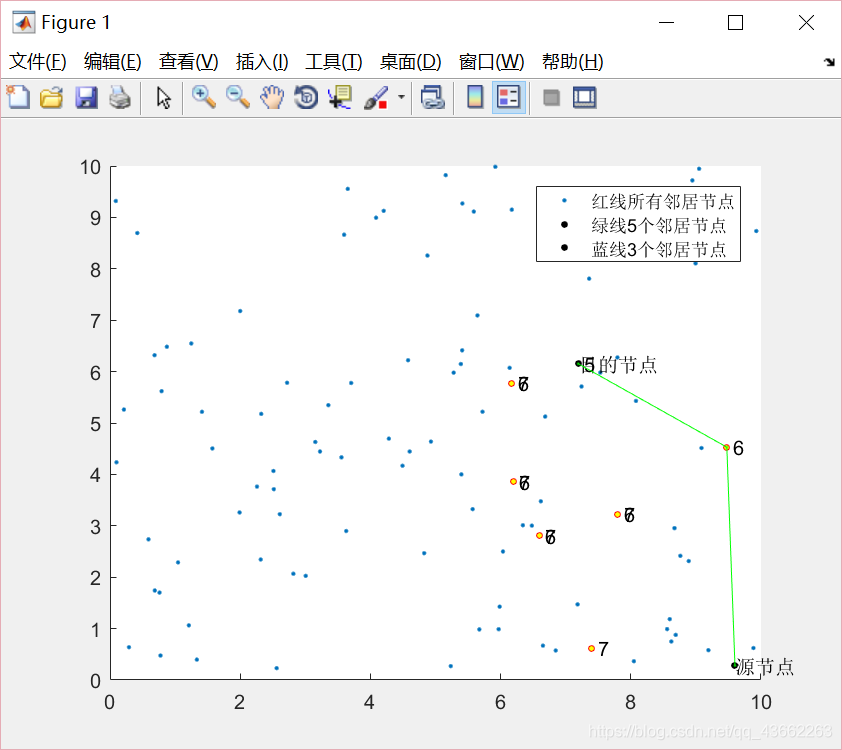Image resolution: width=842 pixels, height=750 pixels.
Task: Toggle the legend display off
Action: (508, 97)
